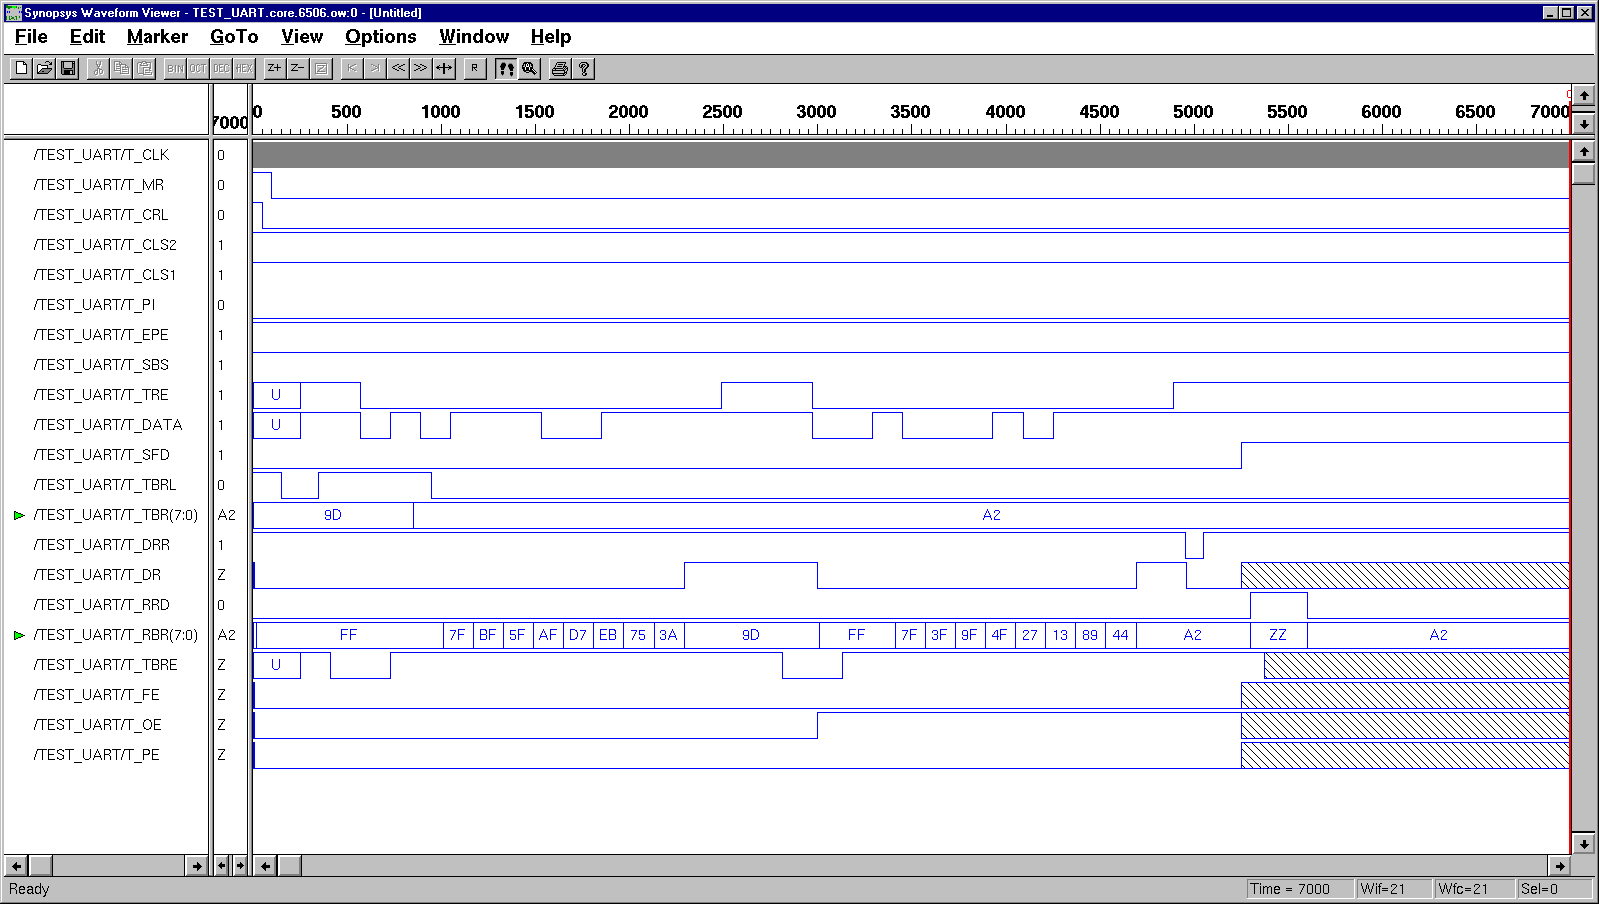Click the double right arrow scroll button
This screenshot has height=904, width=1599.
click(421, 68)
